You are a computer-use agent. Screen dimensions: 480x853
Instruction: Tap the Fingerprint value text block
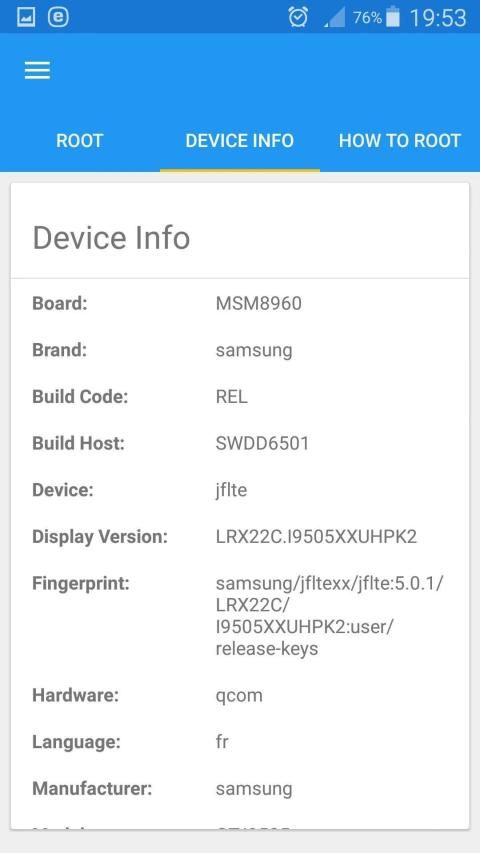click(330, 616)
